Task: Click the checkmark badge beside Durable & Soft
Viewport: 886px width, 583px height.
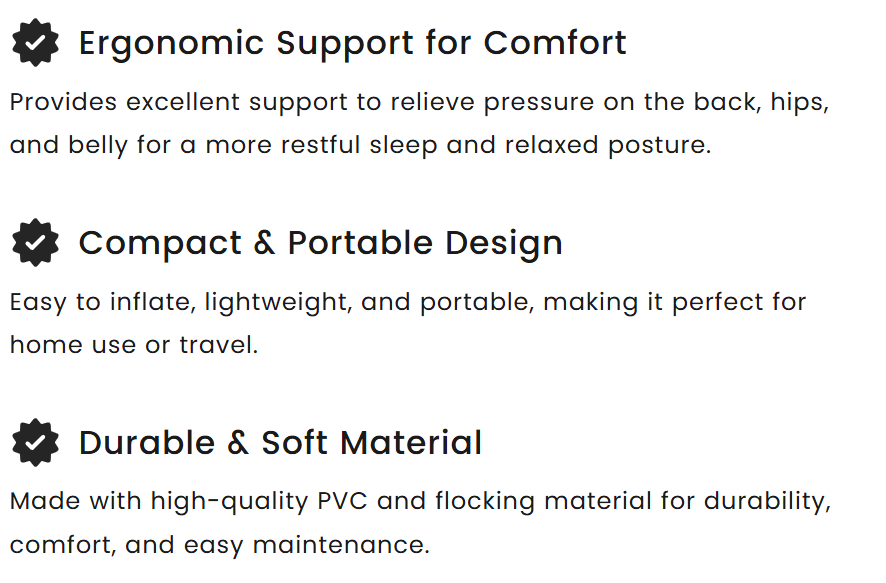Action: [x=35, y=442]
